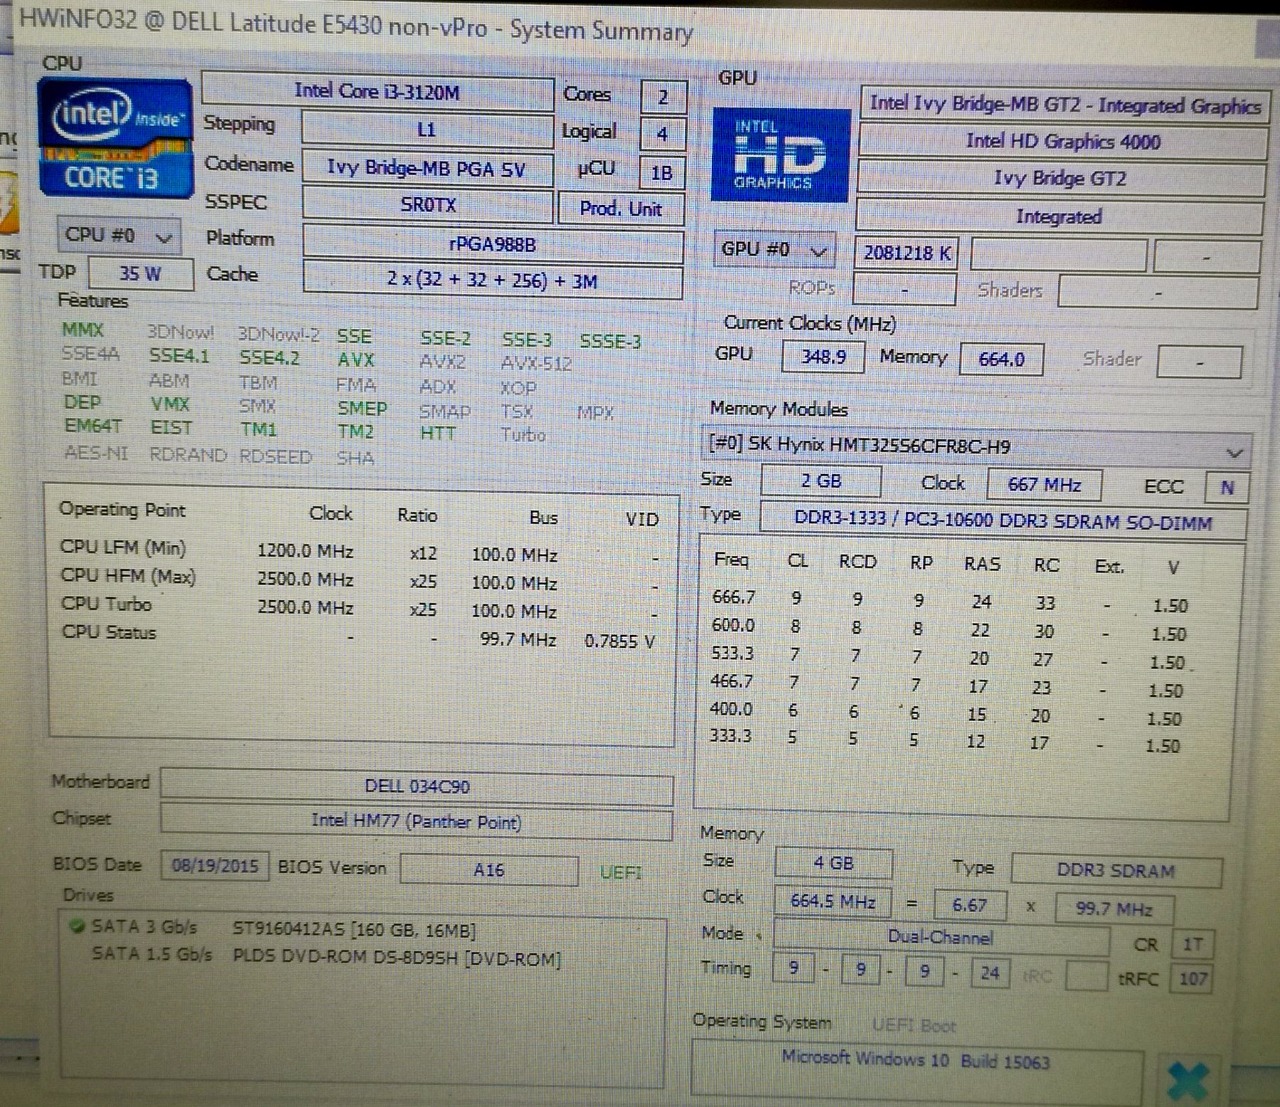The width and height of the screenshot is (1280, 1107).
Task: Click the GPU clock 348.9 value box
Action: [823, 356]
